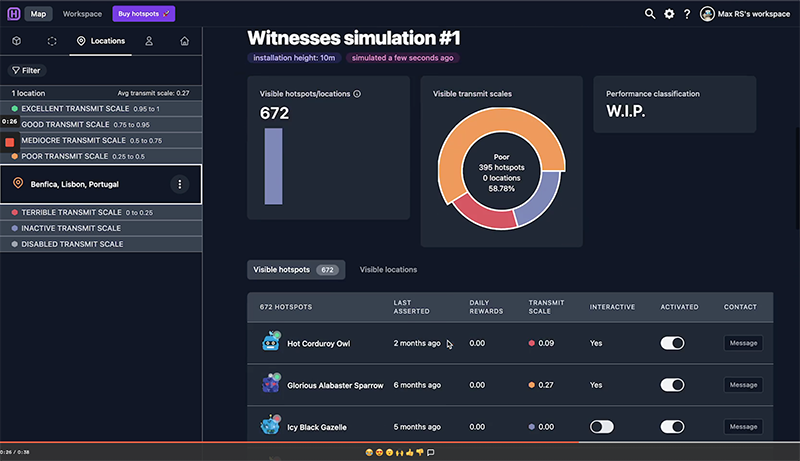Select Benfica, Lisbon, Portugal location
This screenshot has height=461, width=800.
[101, 184]
